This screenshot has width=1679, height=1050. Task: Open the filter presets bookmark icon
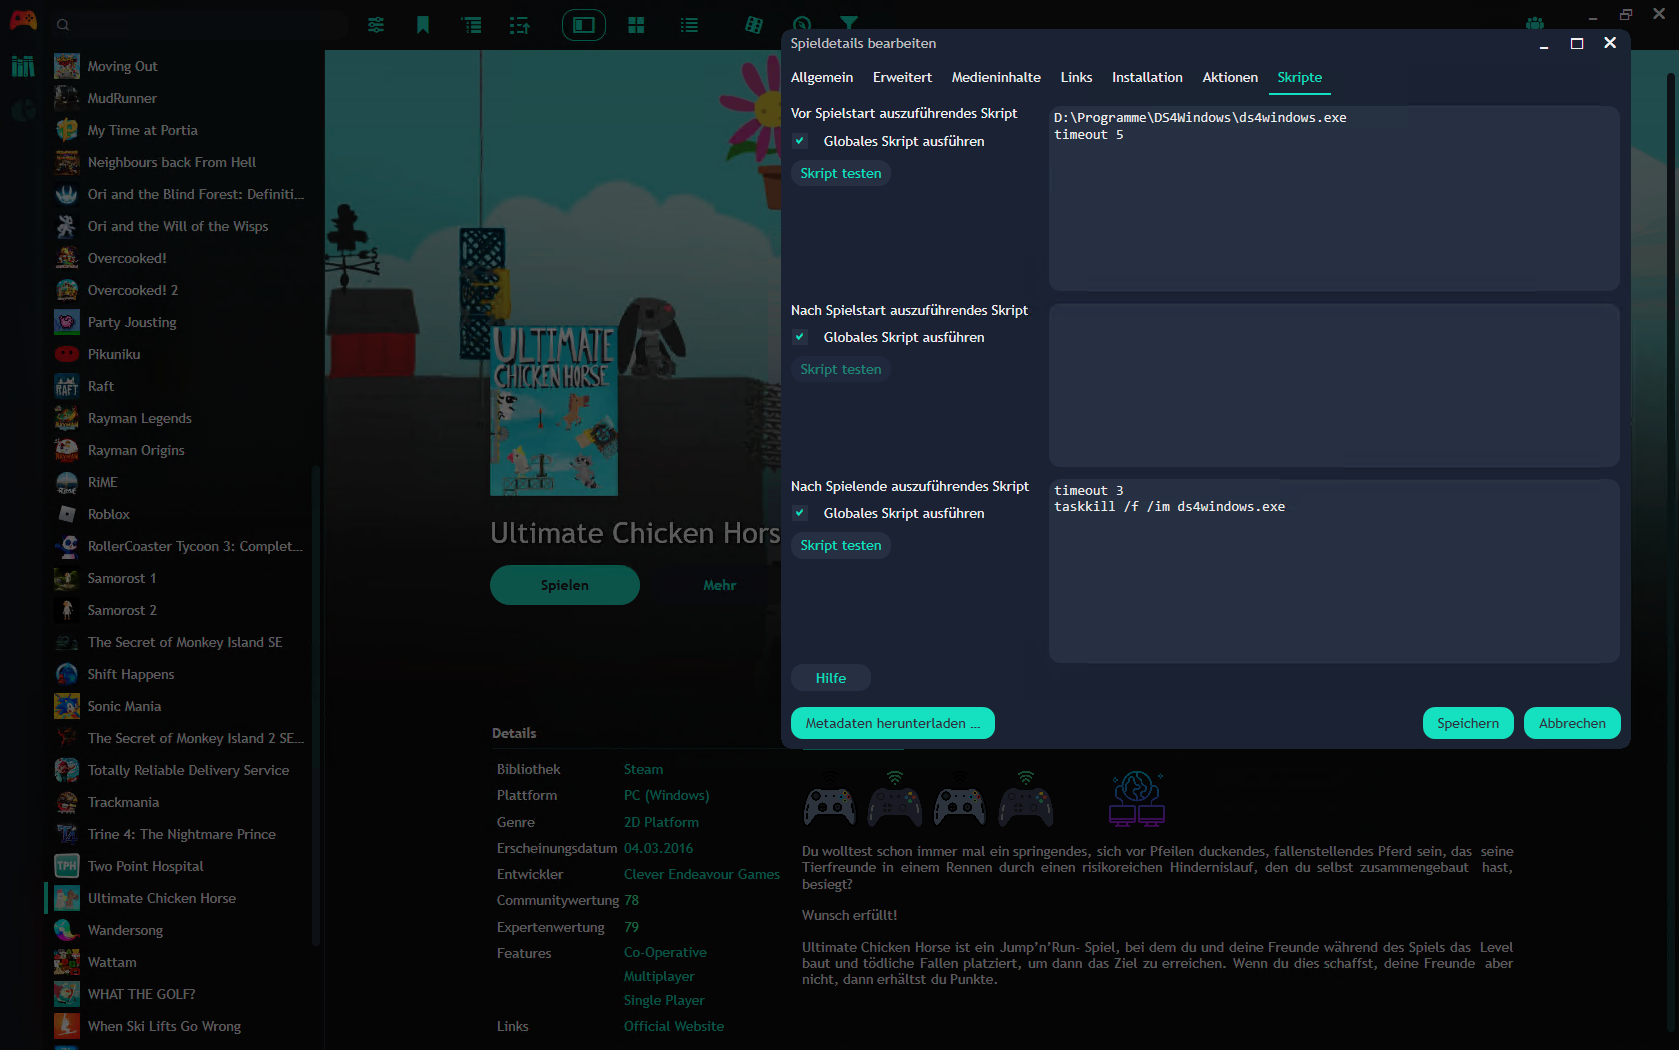[x=423, y=25]
